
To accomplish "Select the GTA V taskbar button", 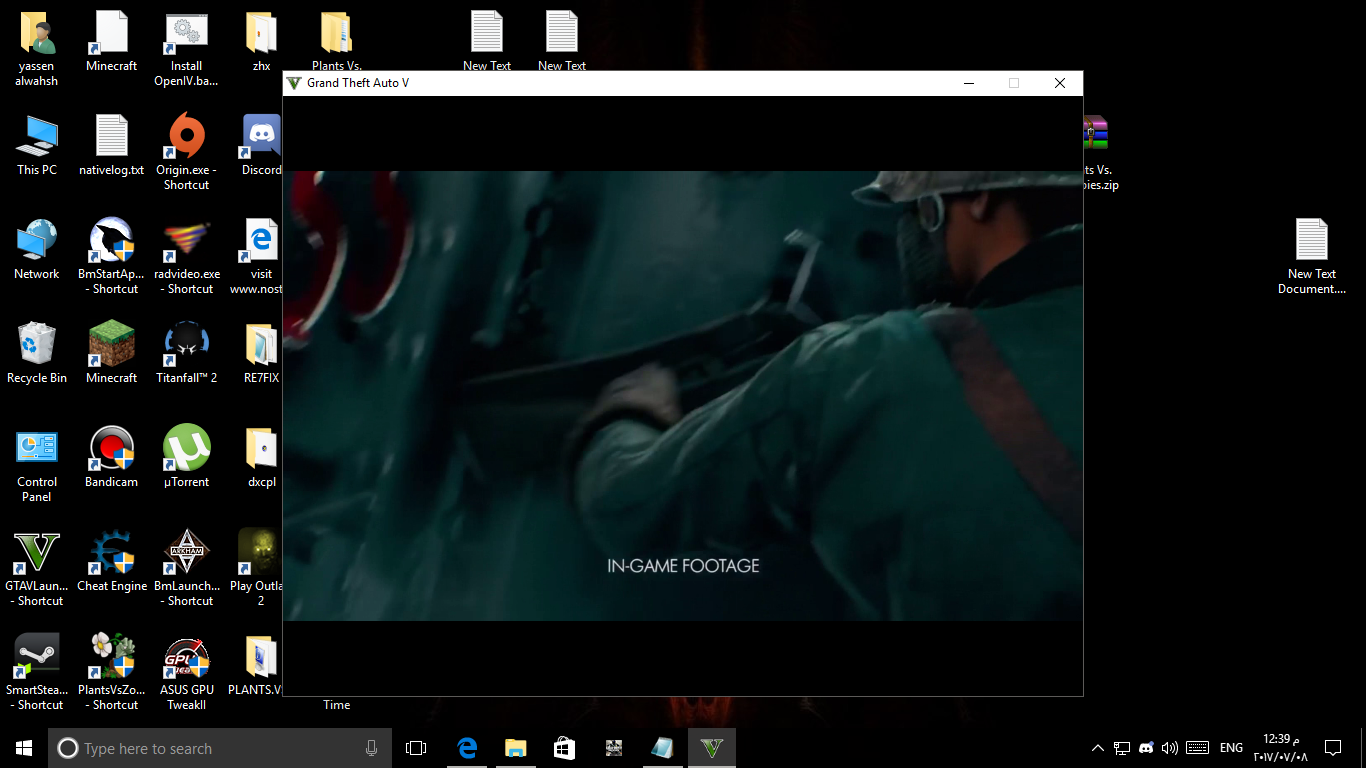I will (712, 748).
